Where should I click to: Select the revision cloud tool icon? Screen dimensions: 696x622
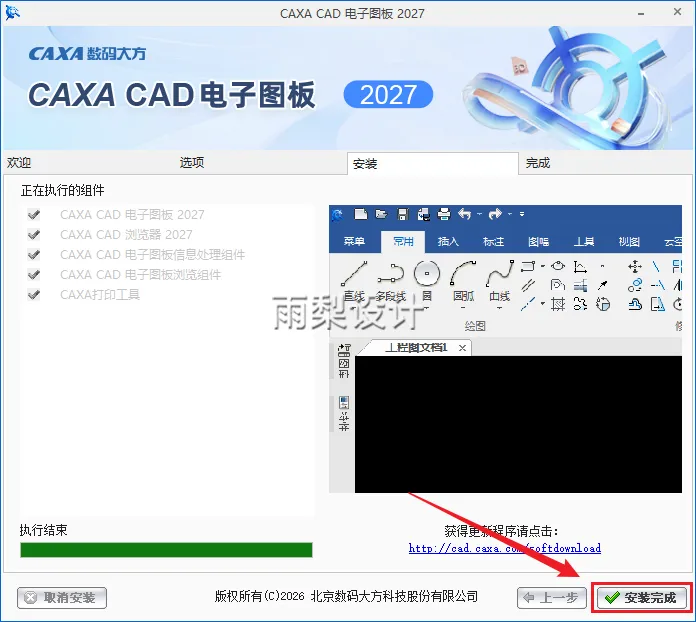click(635, 305)
